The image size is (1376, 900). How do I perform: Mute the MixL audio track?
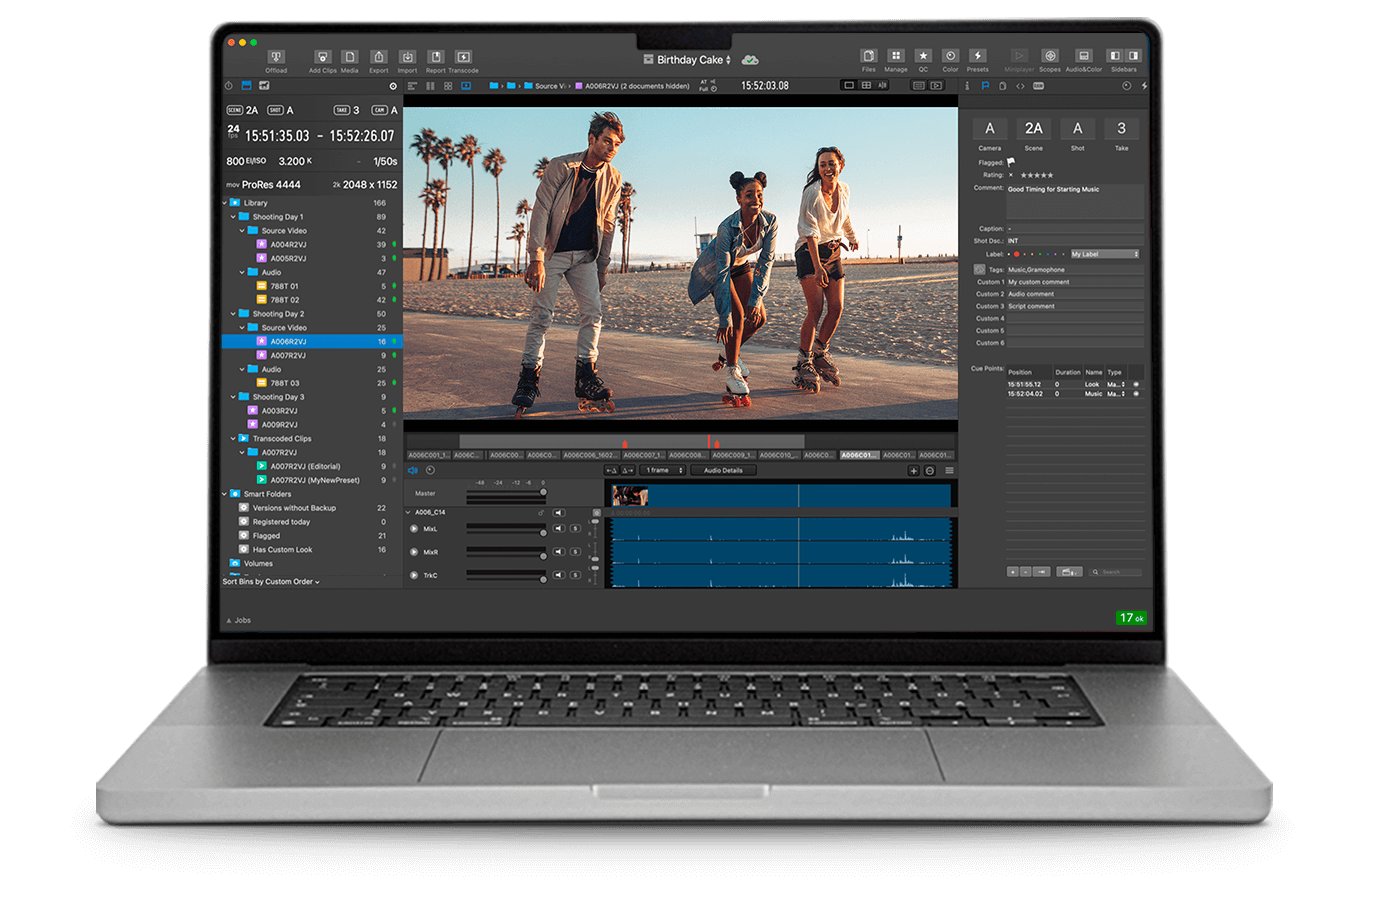(559, 529)
